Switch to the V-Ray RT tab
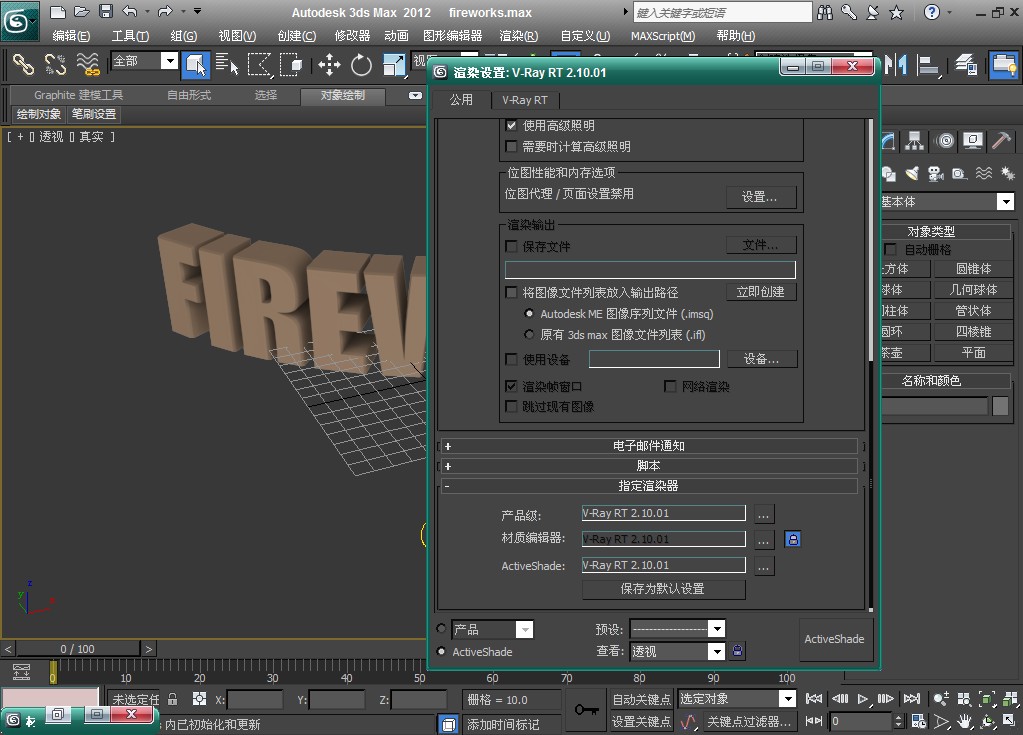Screen dimensions: 1023x735 click(x=525, y=100)
